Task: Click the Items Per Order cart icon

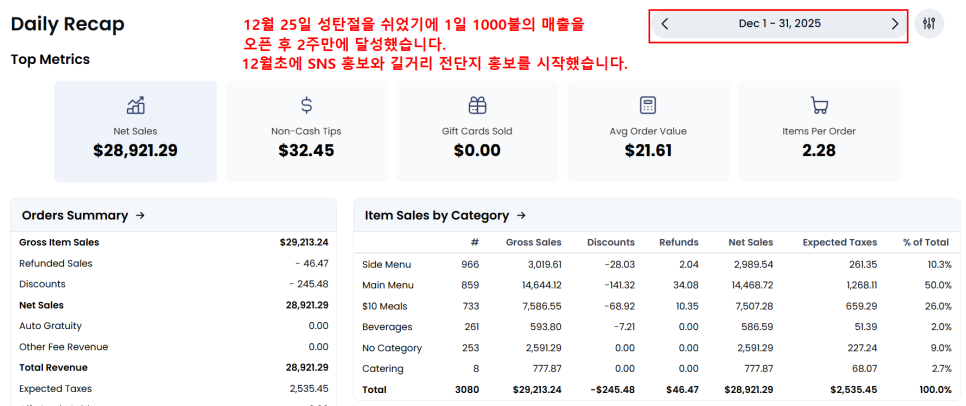Action: pos(819,105)
